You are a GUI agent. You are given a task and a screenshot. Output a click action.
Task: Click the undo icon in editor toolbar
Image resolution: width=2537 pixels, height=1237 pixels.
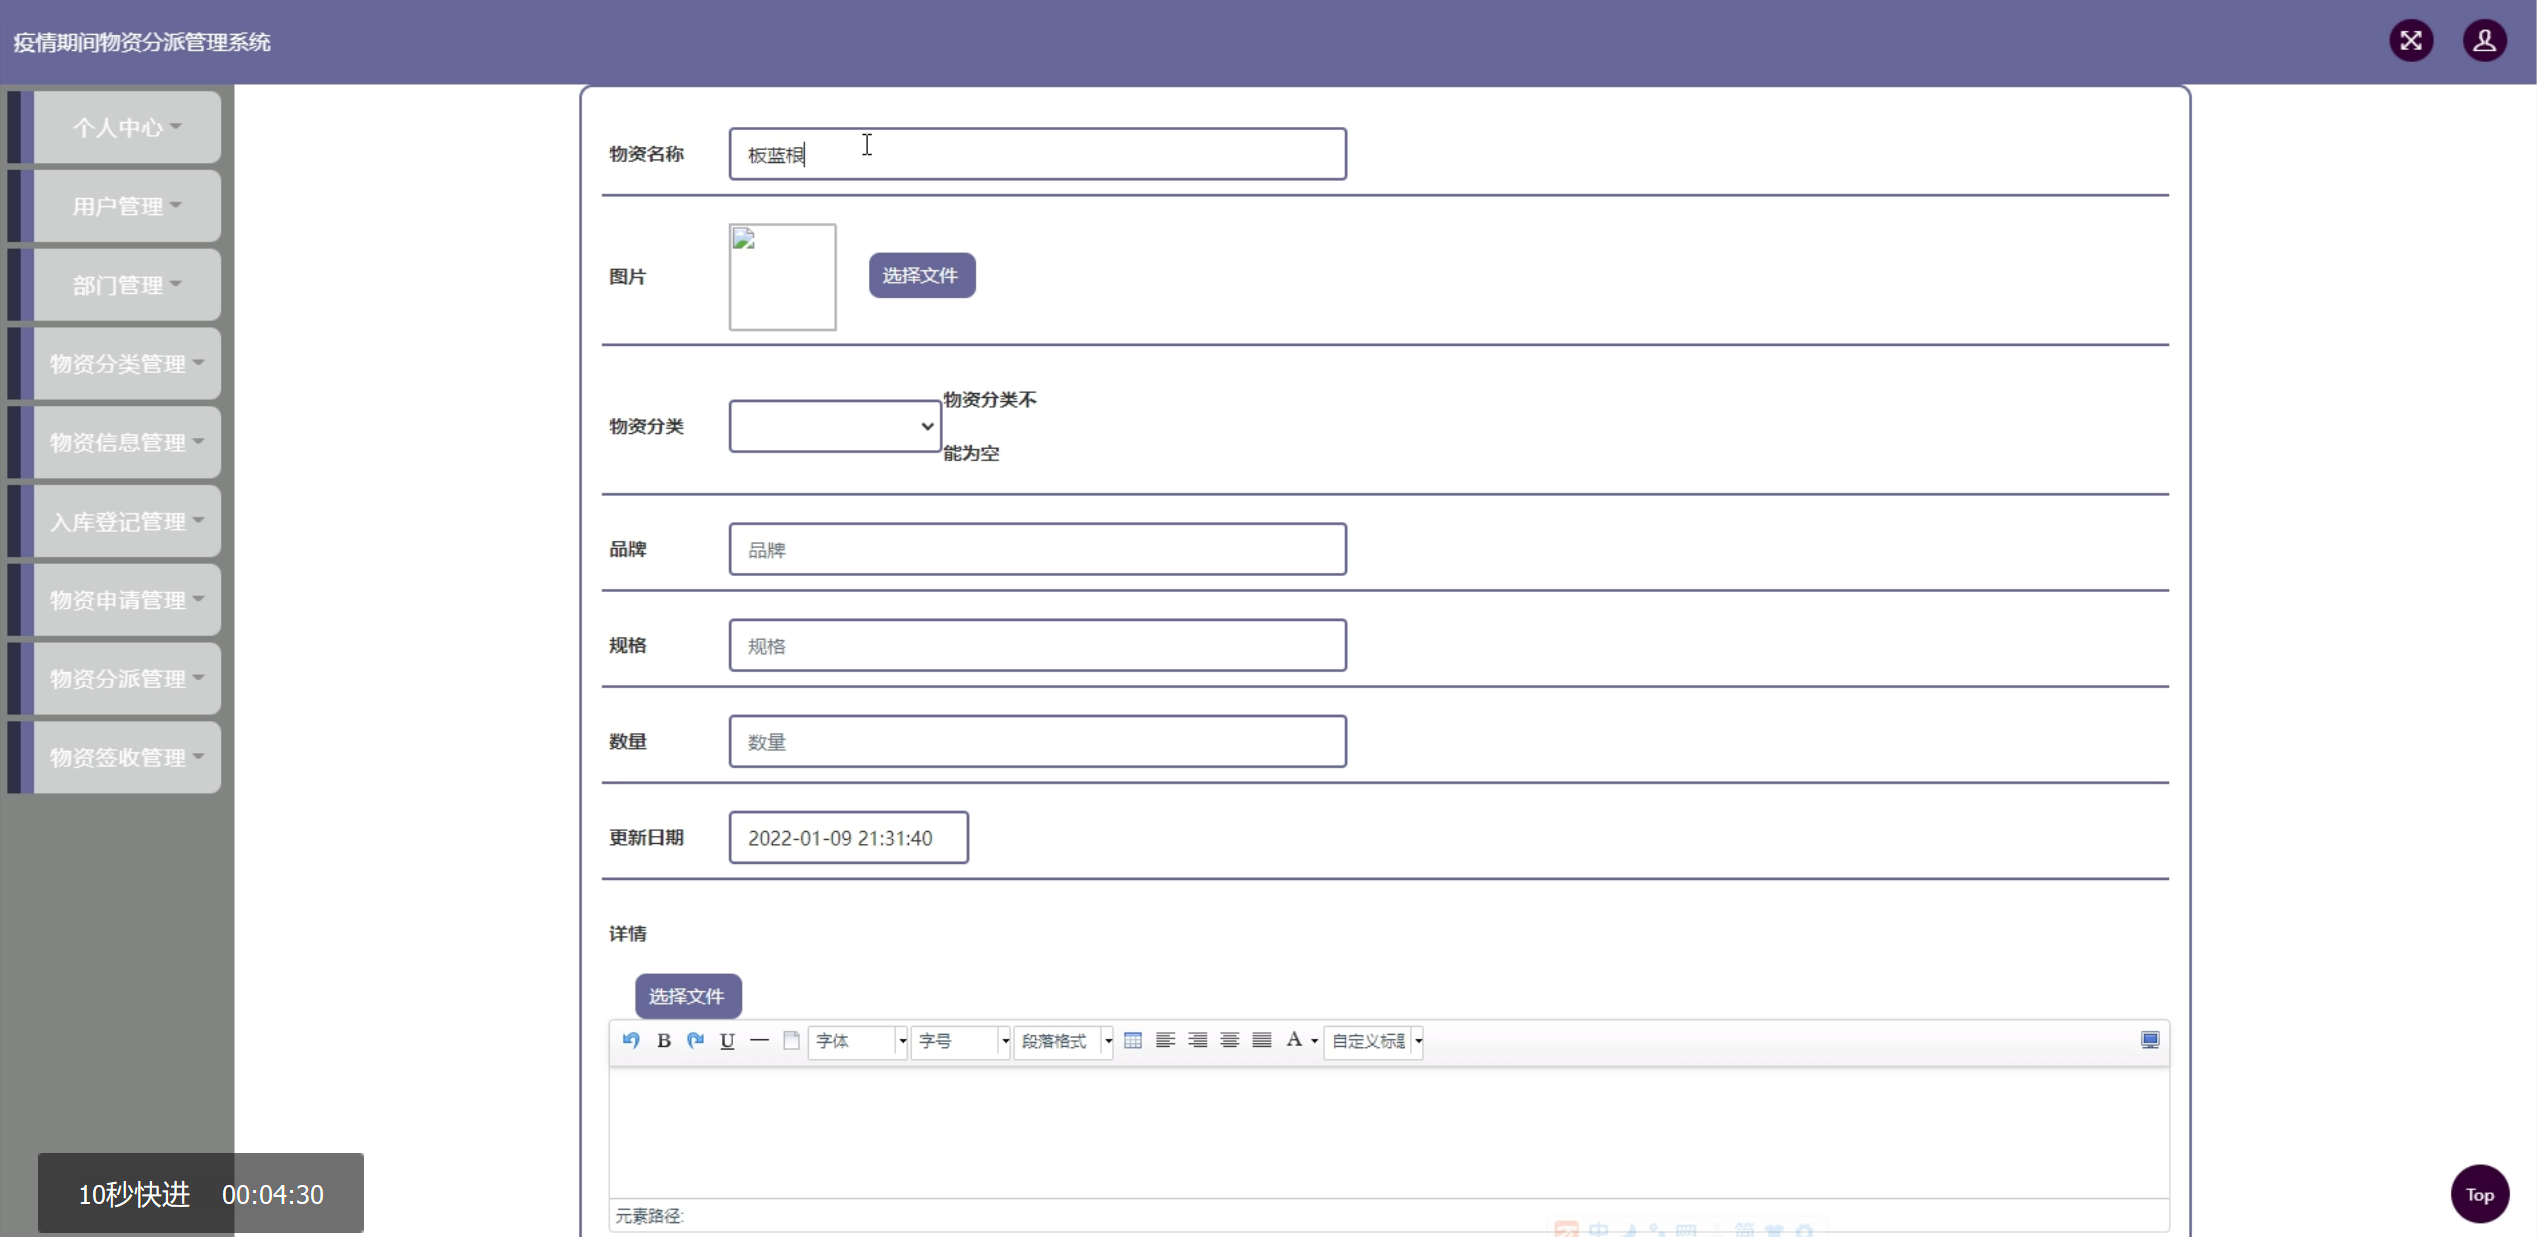(x=631, y=1040)
